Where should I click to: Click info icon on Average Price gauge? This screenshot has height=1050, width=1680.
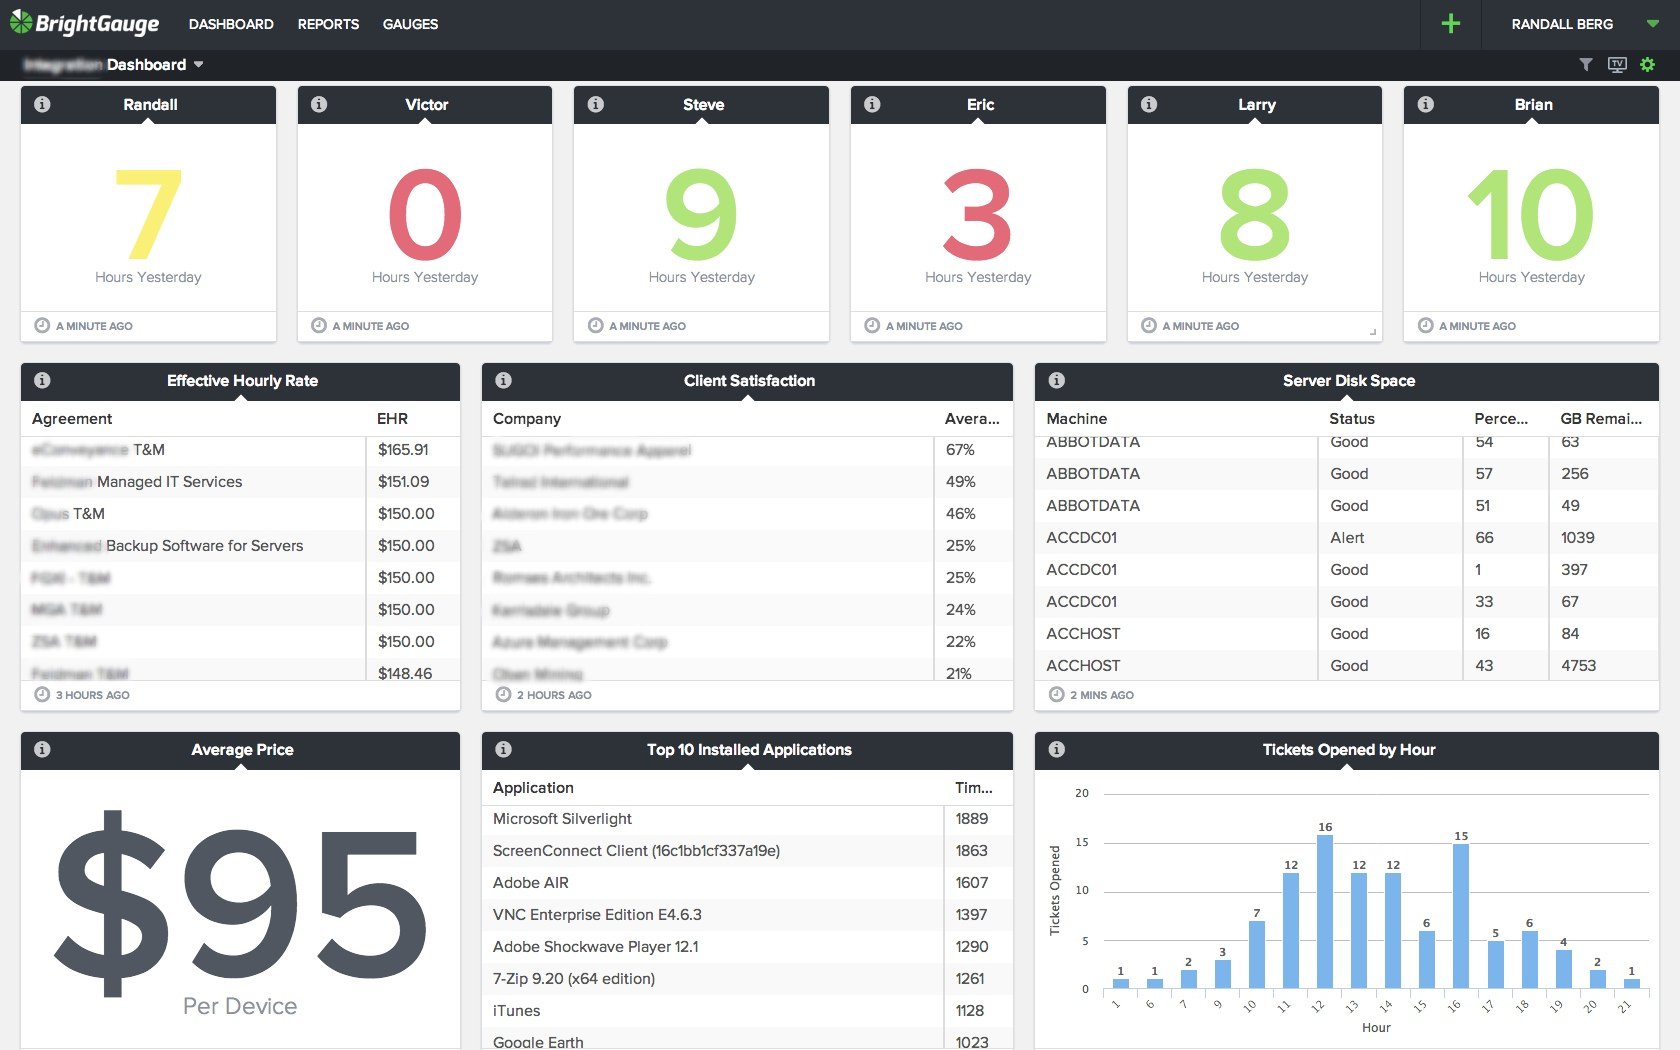point(42,749)
